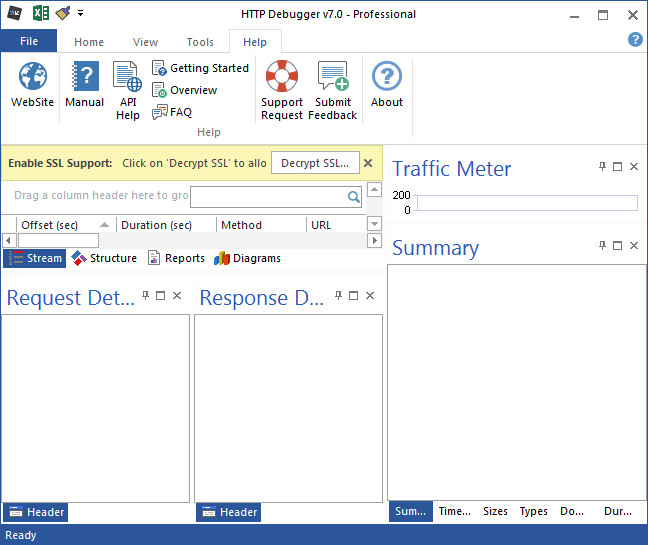Open the Structure view tab

tap(104, 258)
